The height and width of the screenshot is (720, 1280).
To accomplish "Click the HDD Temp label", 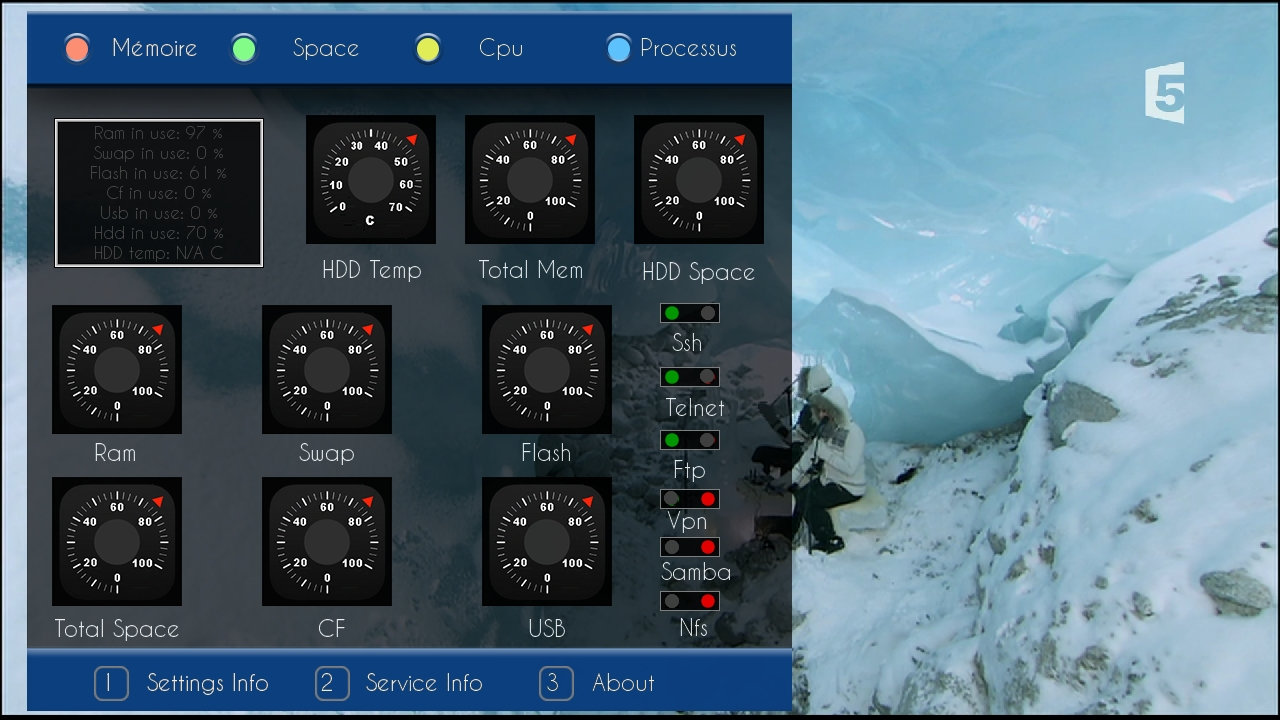I will pos(372,270).
